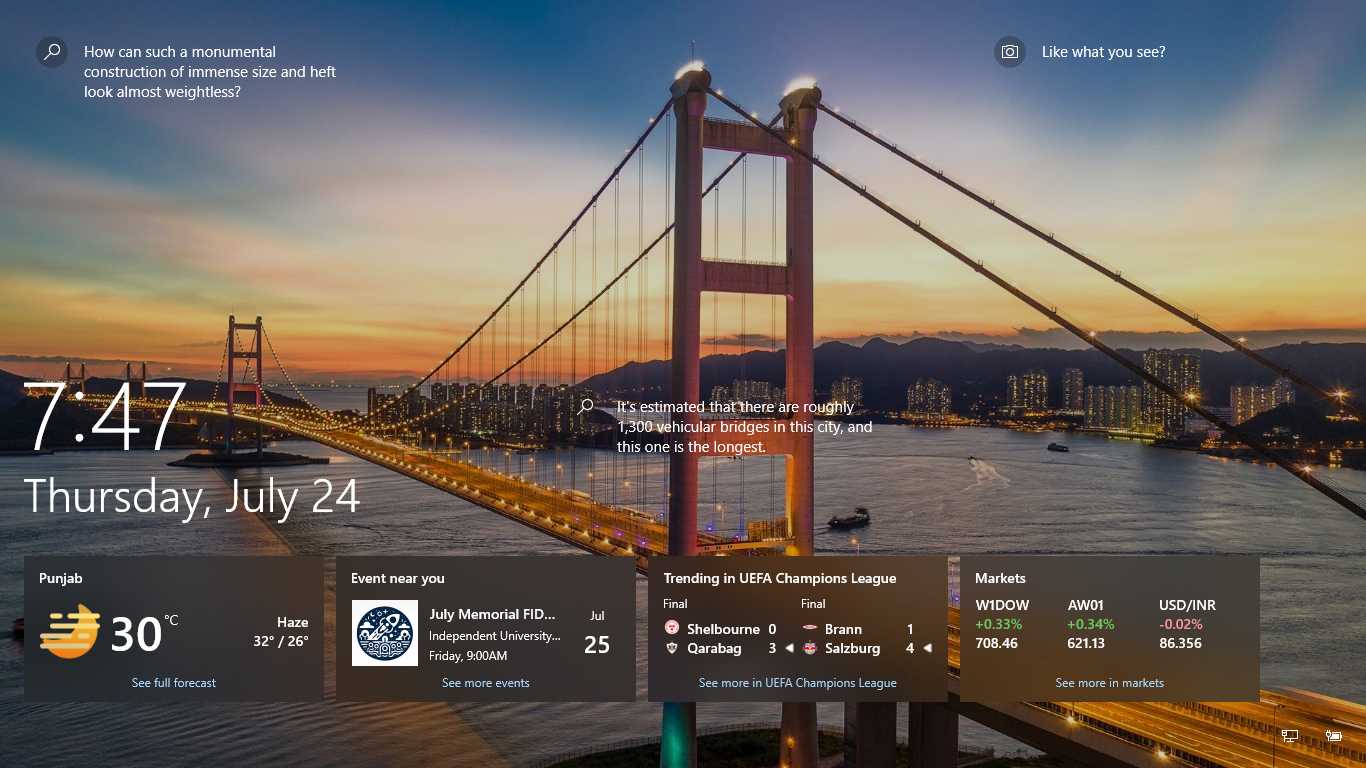Click the Brann team name

click(844, 629)
